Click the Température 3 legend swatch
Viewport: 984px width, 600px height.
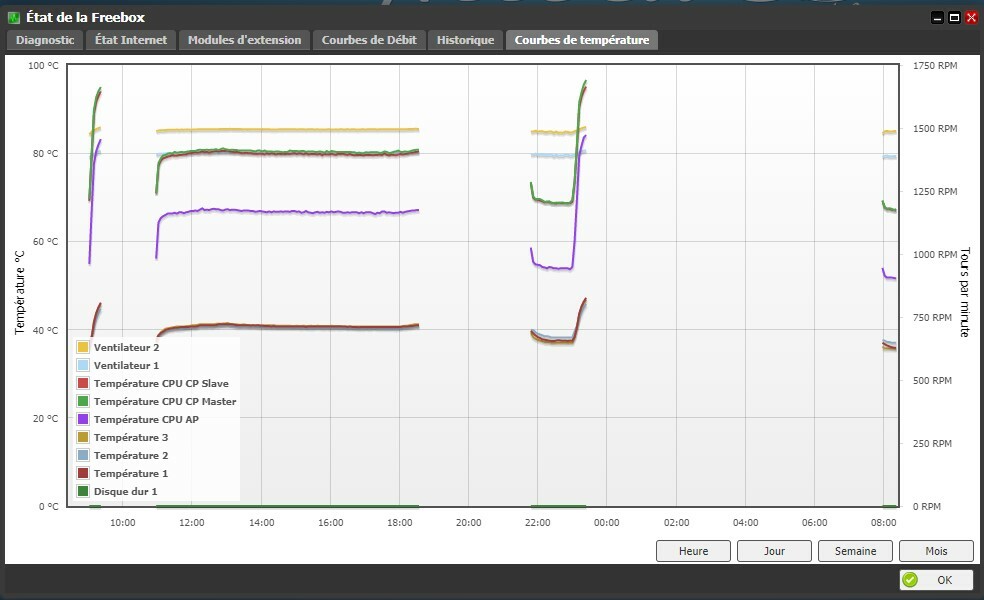click(x=83, y=437)
